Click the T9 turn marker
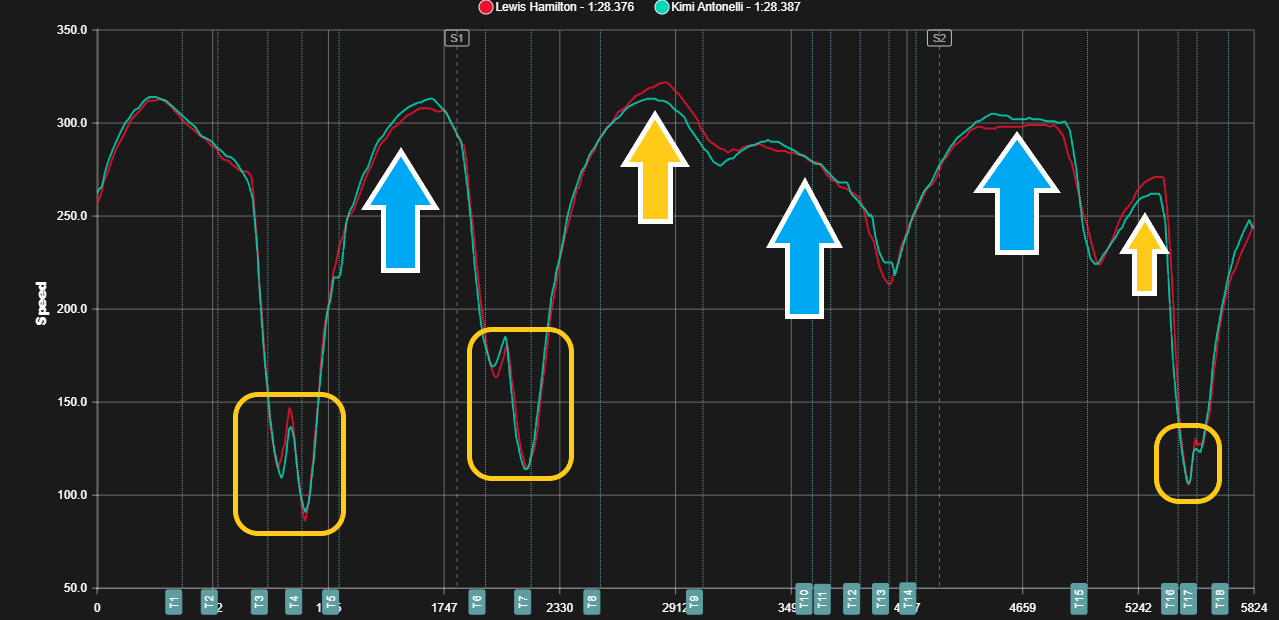The width and height of the screenshot is (1279, 620). [694, 602]
